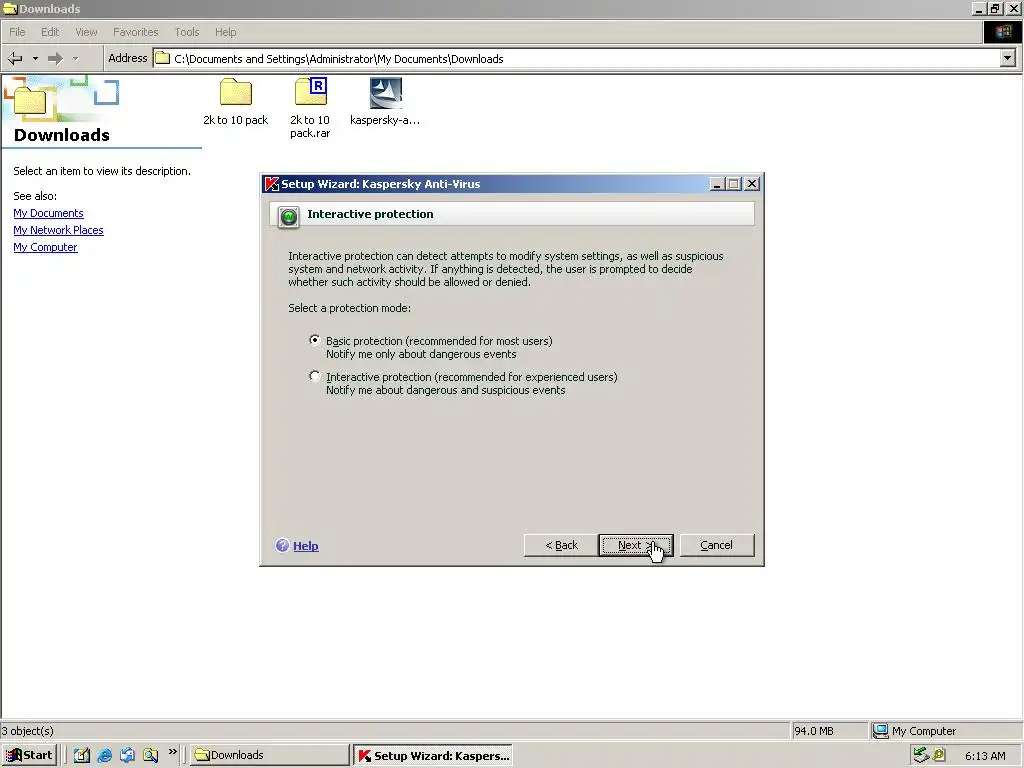1024x768 pixels.
Task: Click the Downloads folder icon in the title bar
Action: [x=10, y=8]
